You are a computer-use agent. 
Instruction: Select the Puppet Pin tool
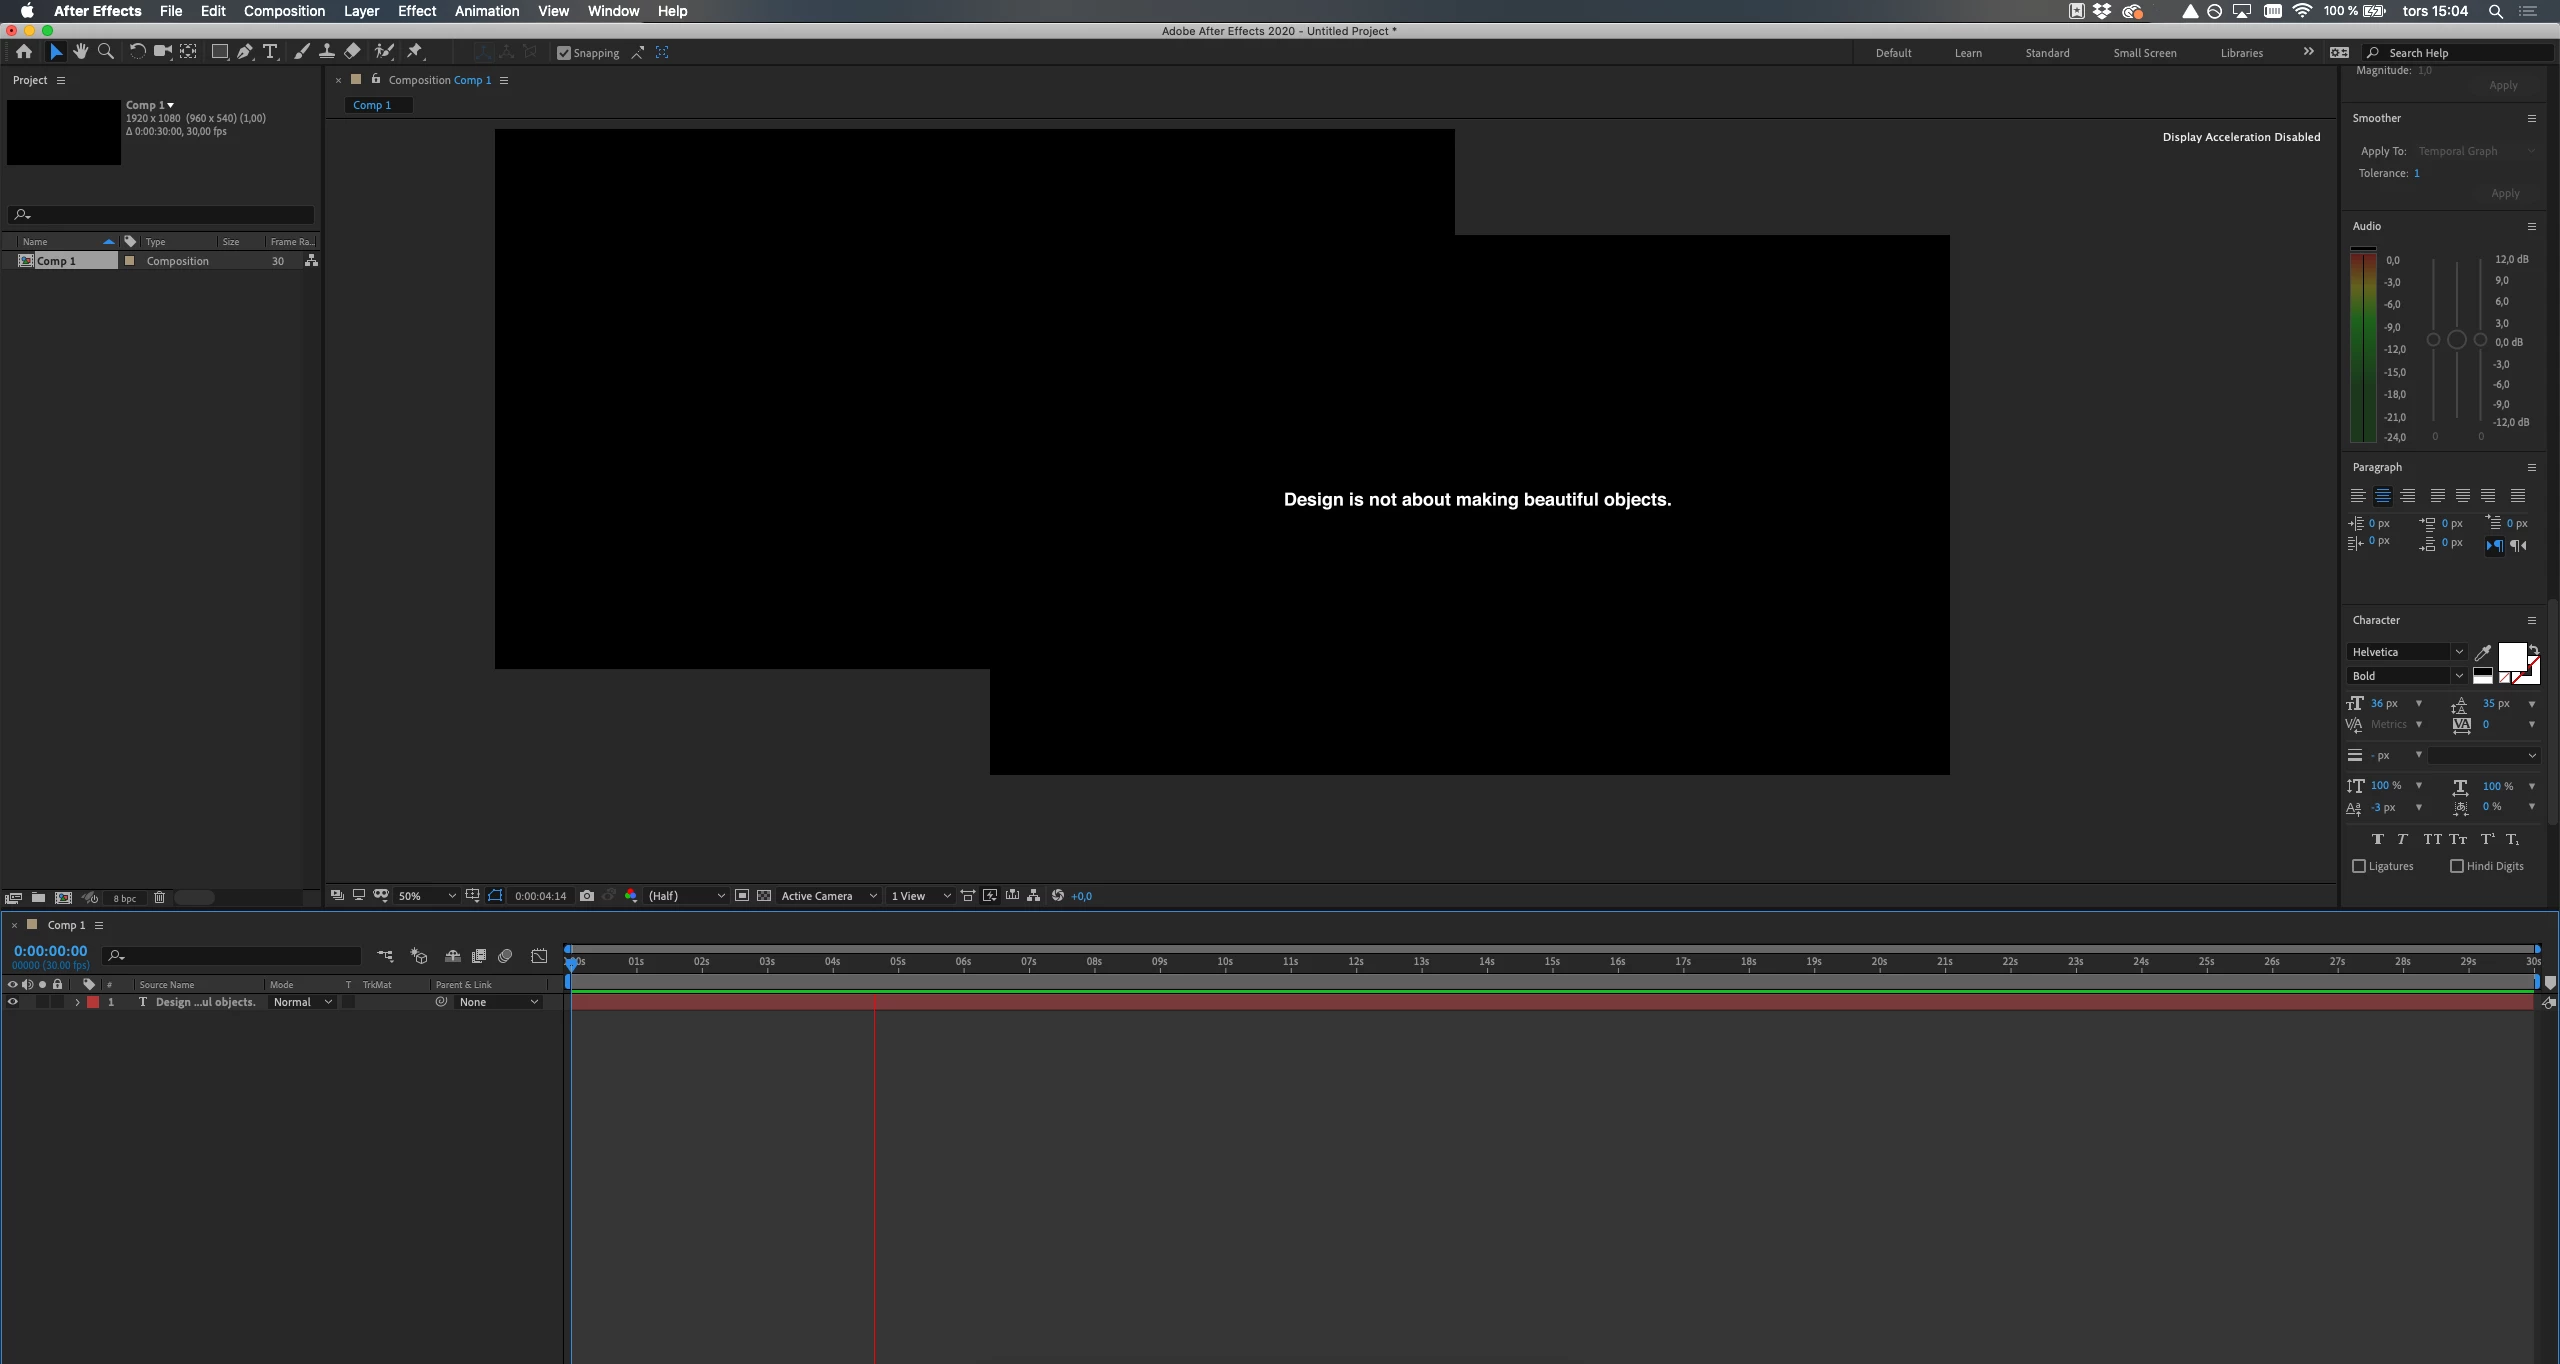click(415, 52)
